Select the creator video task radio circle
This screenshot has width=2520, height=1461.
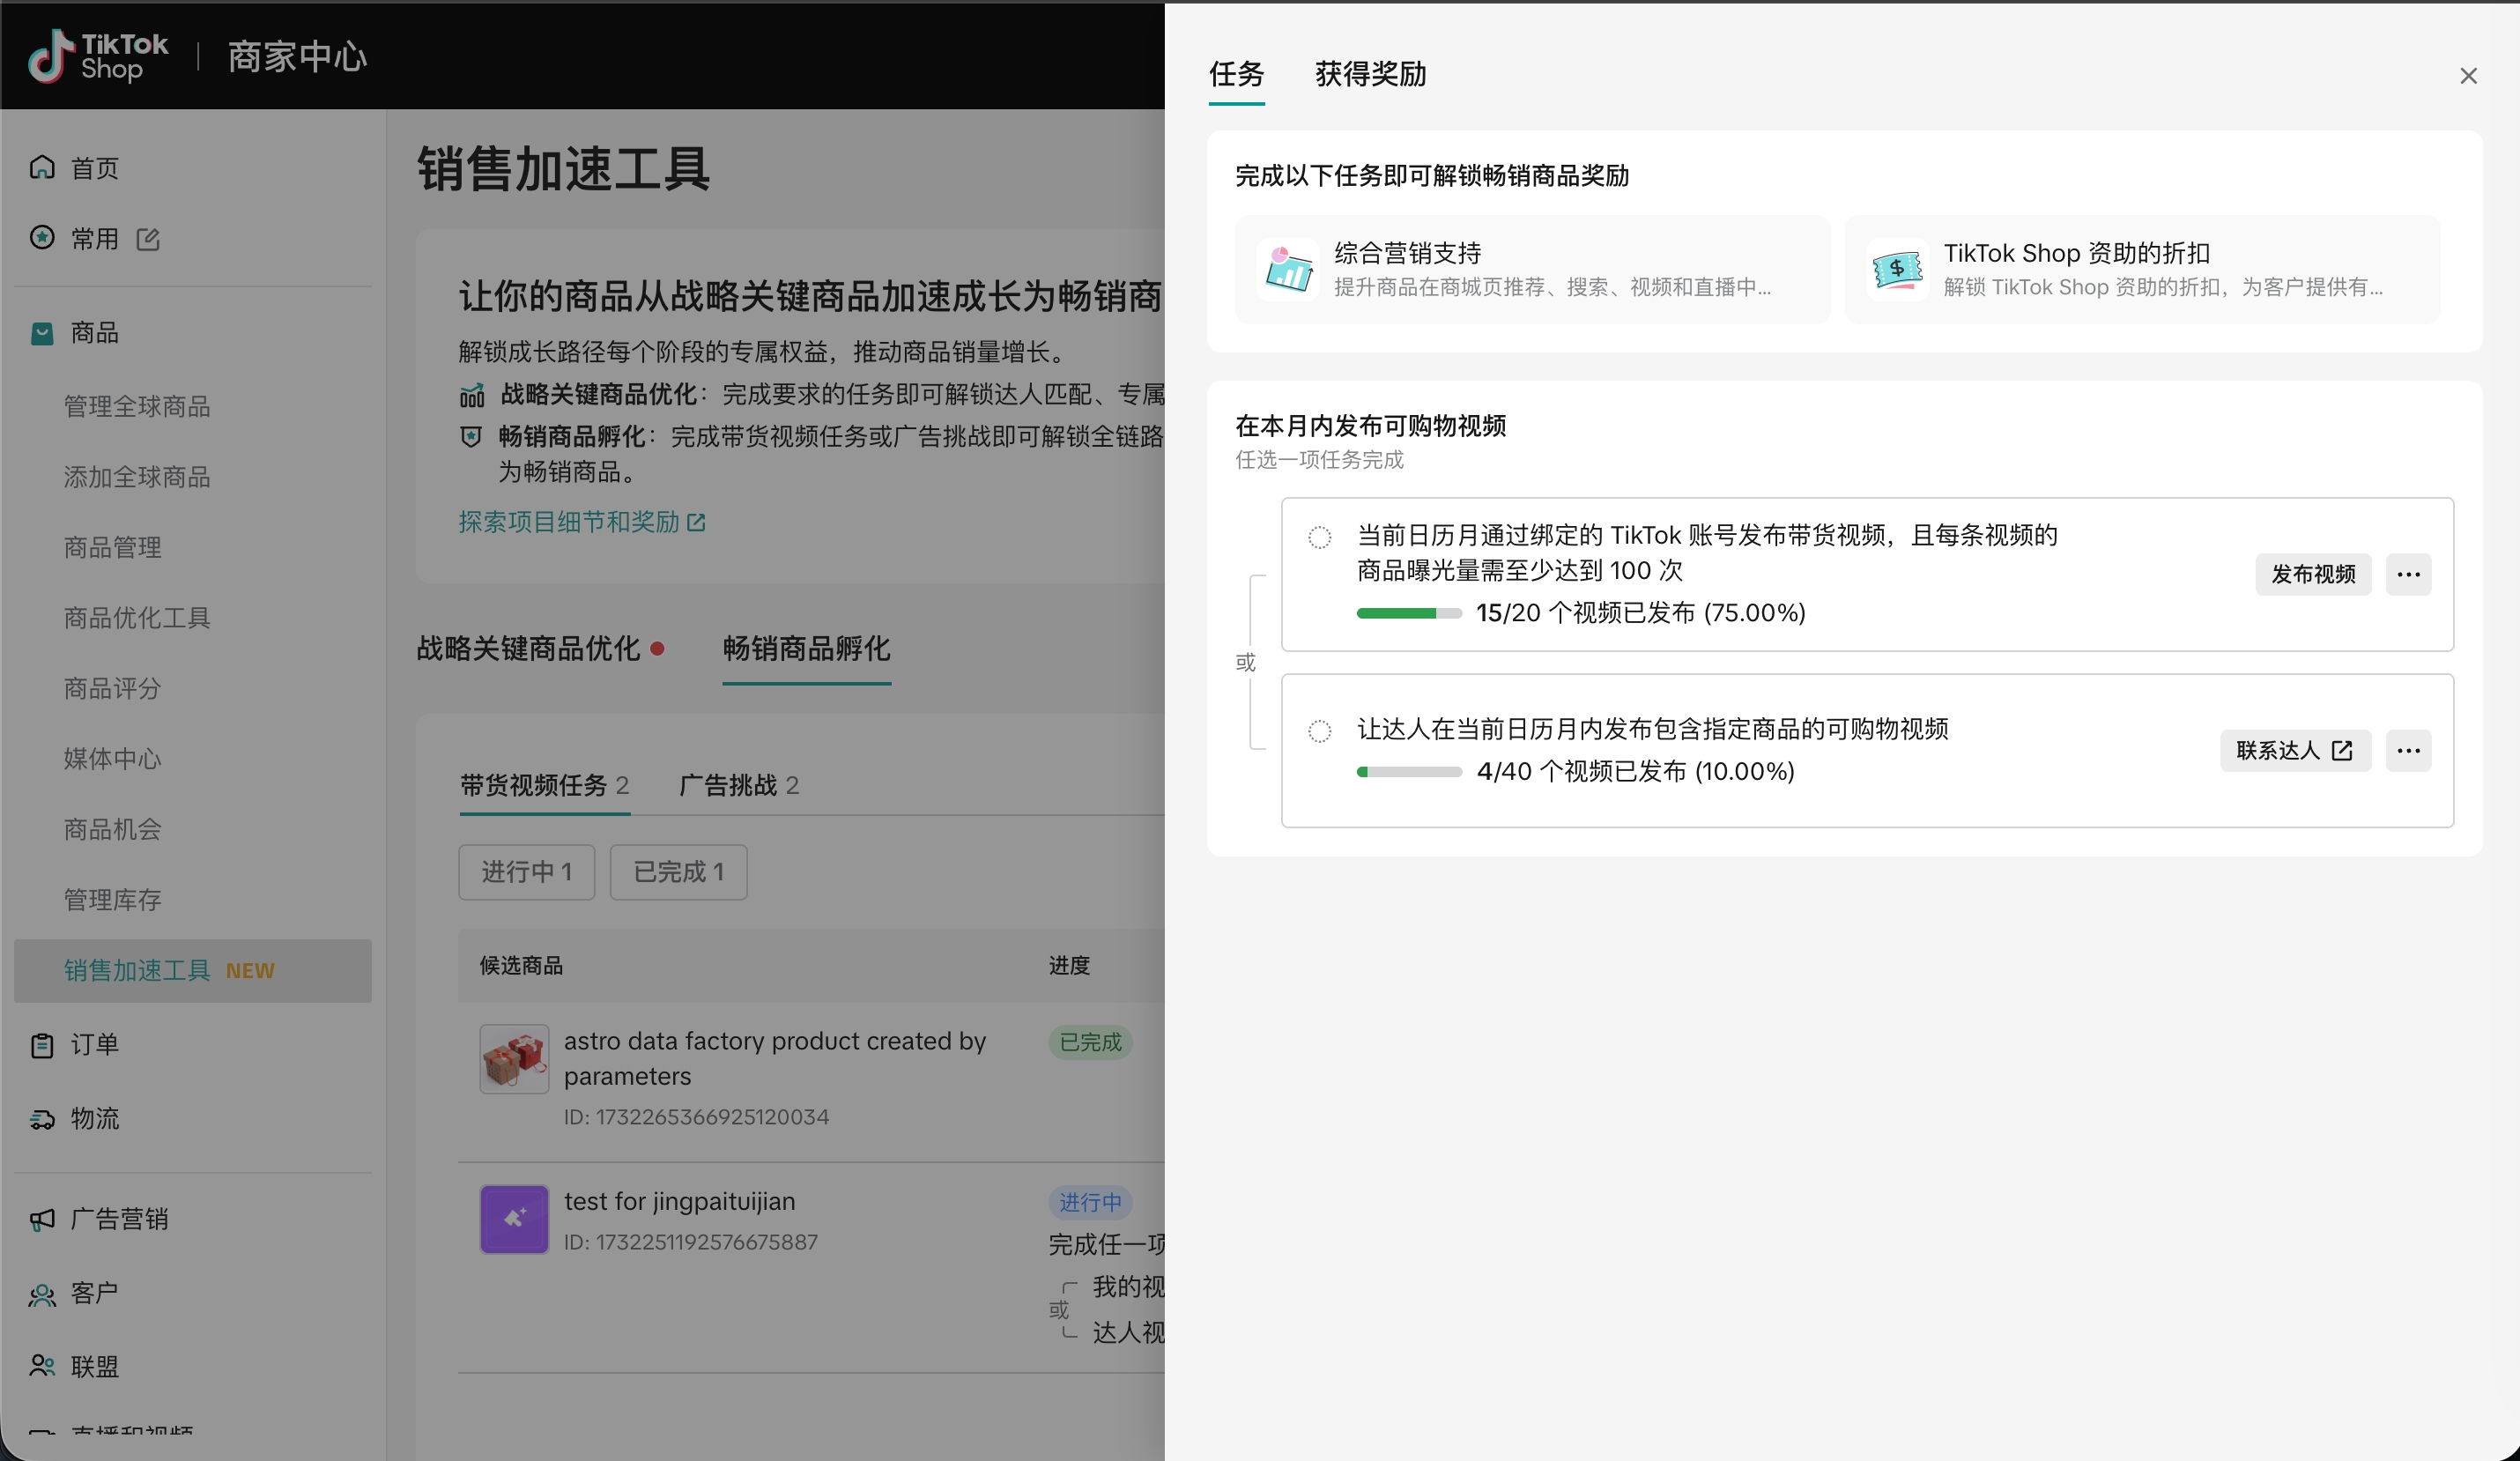pos(1320,731)
